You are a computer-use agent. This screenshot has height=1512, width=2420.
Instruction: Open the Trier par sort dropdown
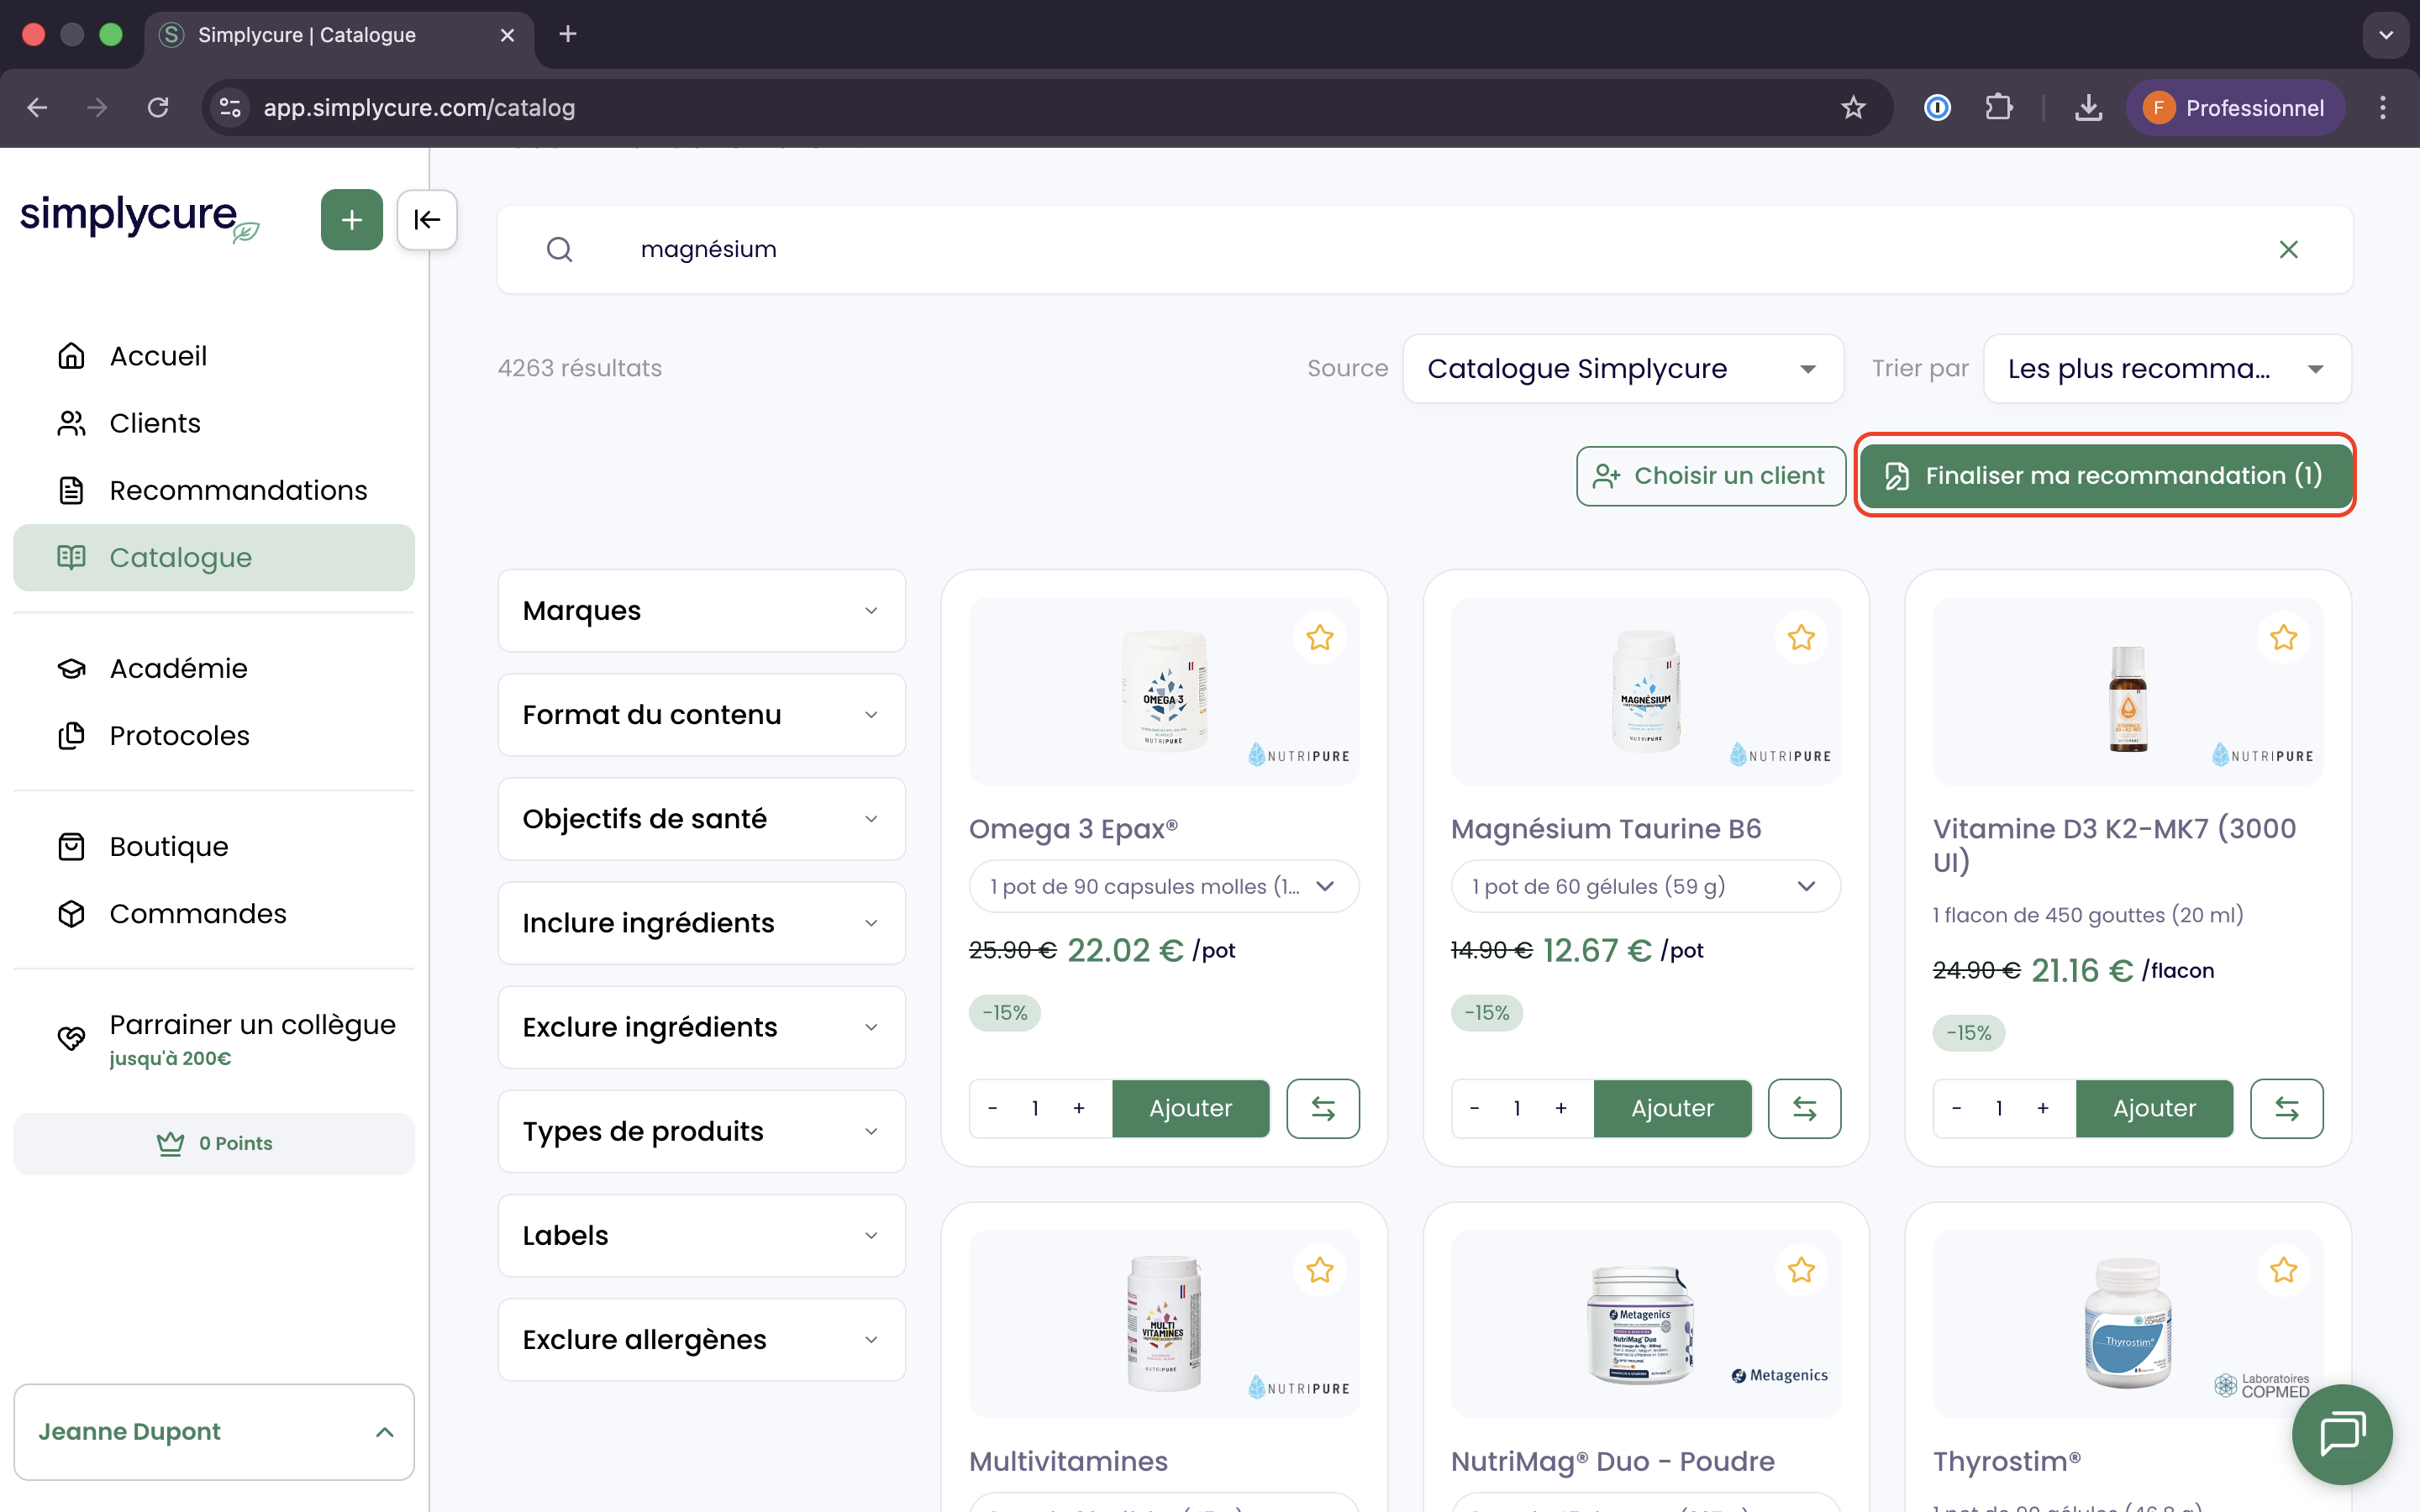[2167, 369]
